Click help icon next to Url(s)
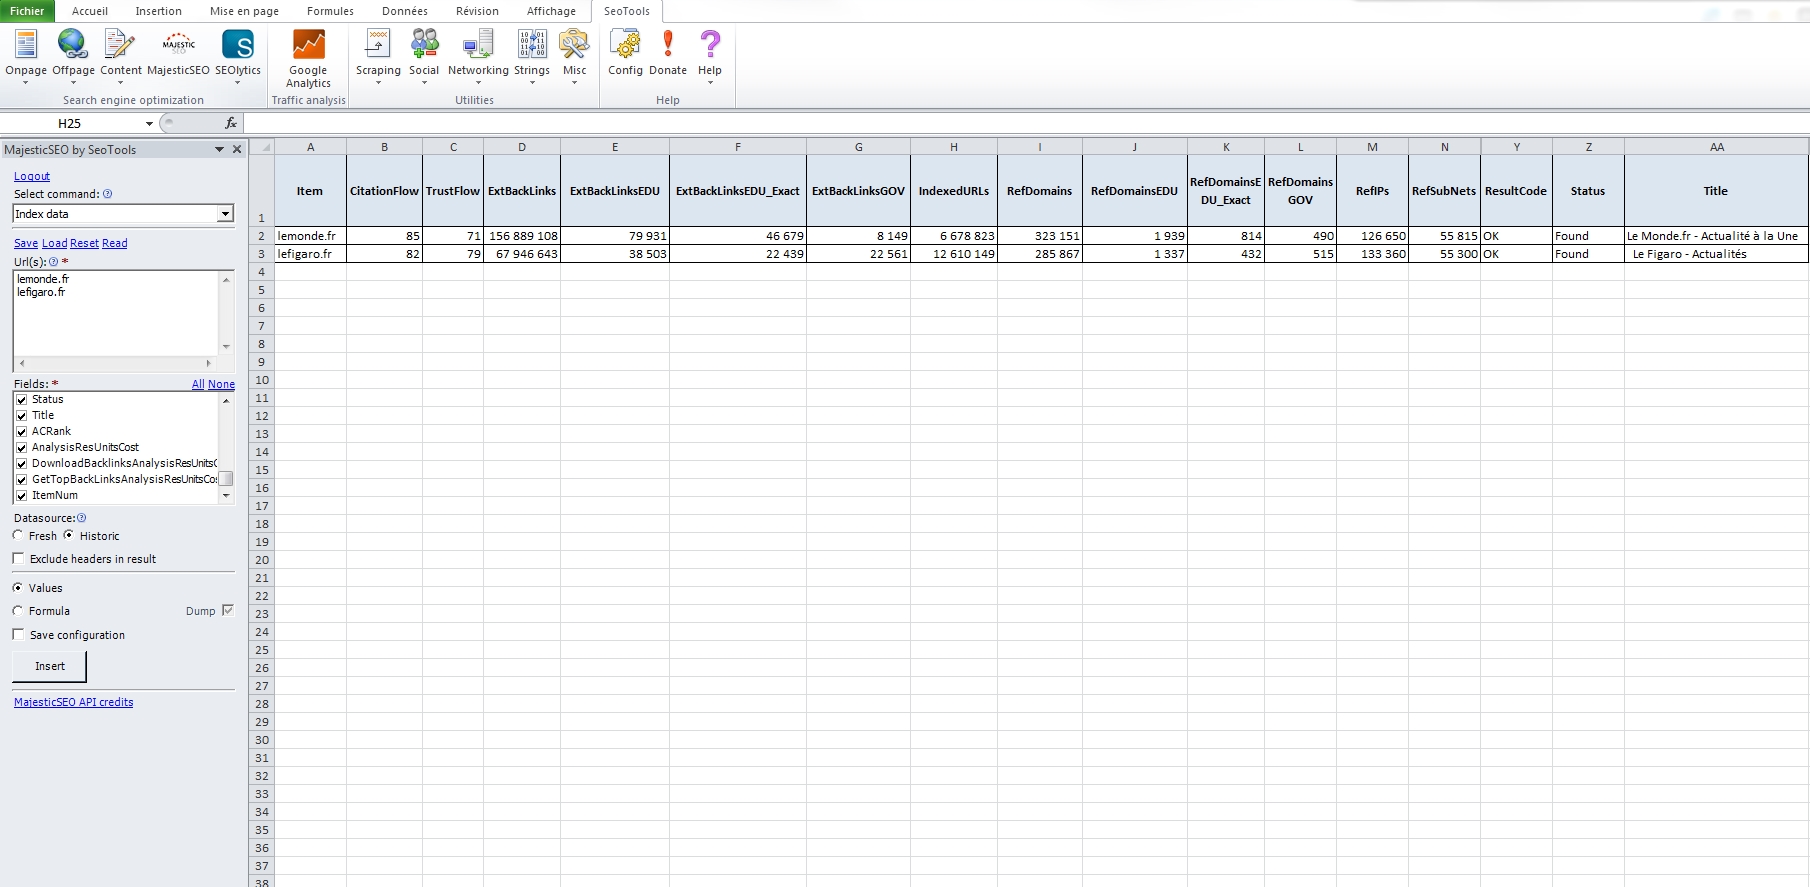This screenshot has height=887, width=1810. coord(54,262)
